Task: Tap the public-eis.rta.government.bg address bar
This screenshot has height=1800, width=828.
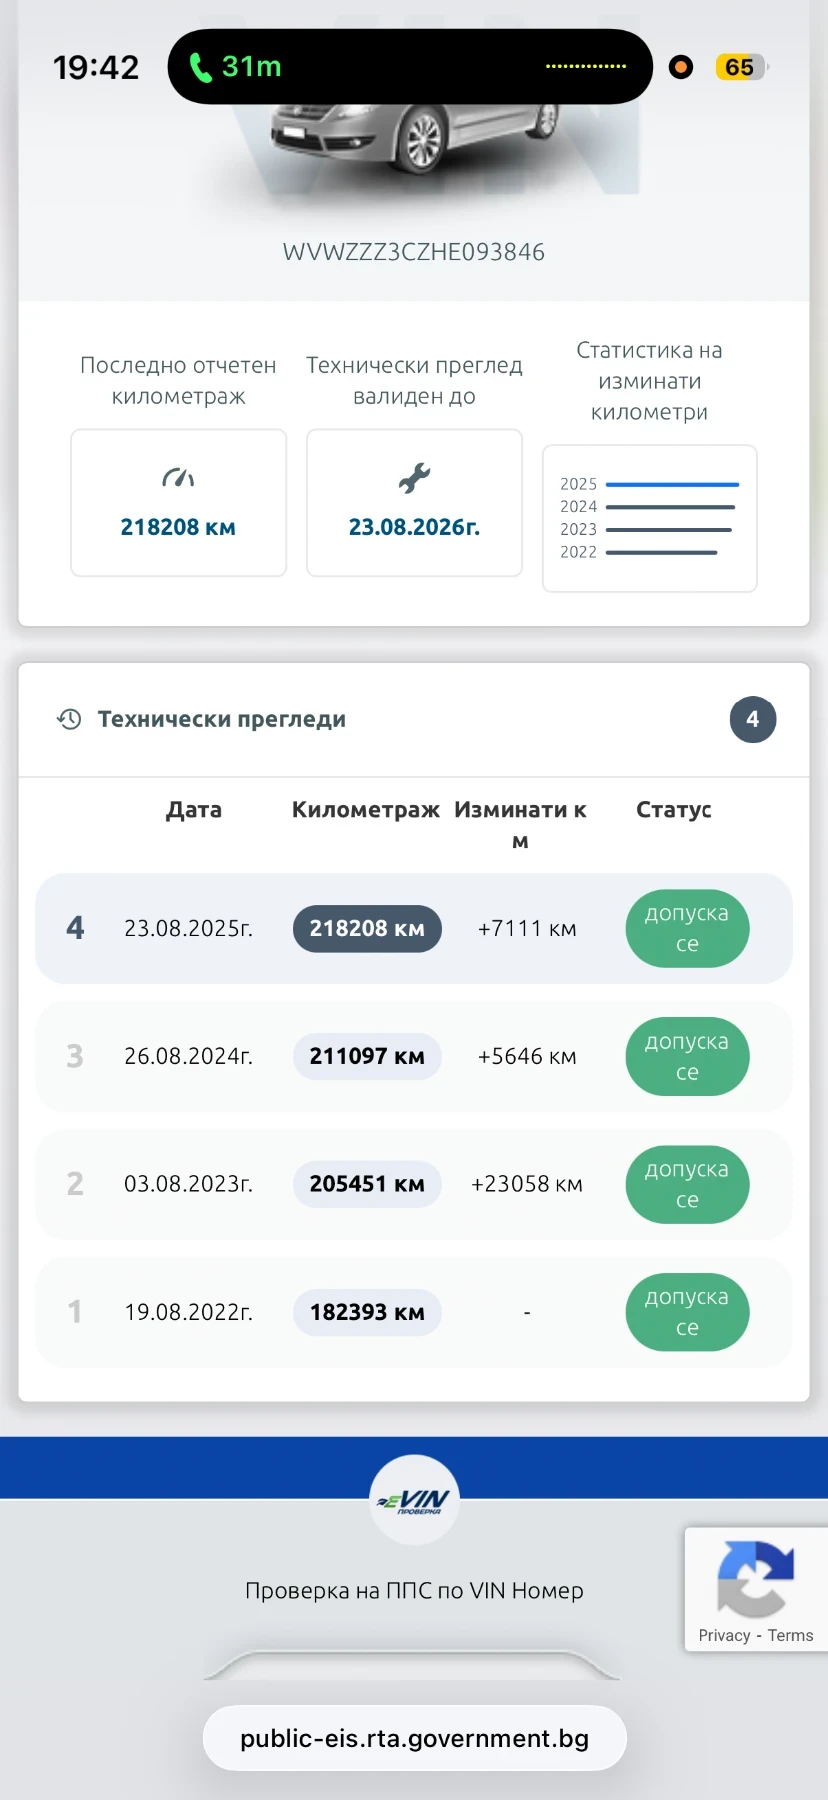Action: click(414, 1738)
